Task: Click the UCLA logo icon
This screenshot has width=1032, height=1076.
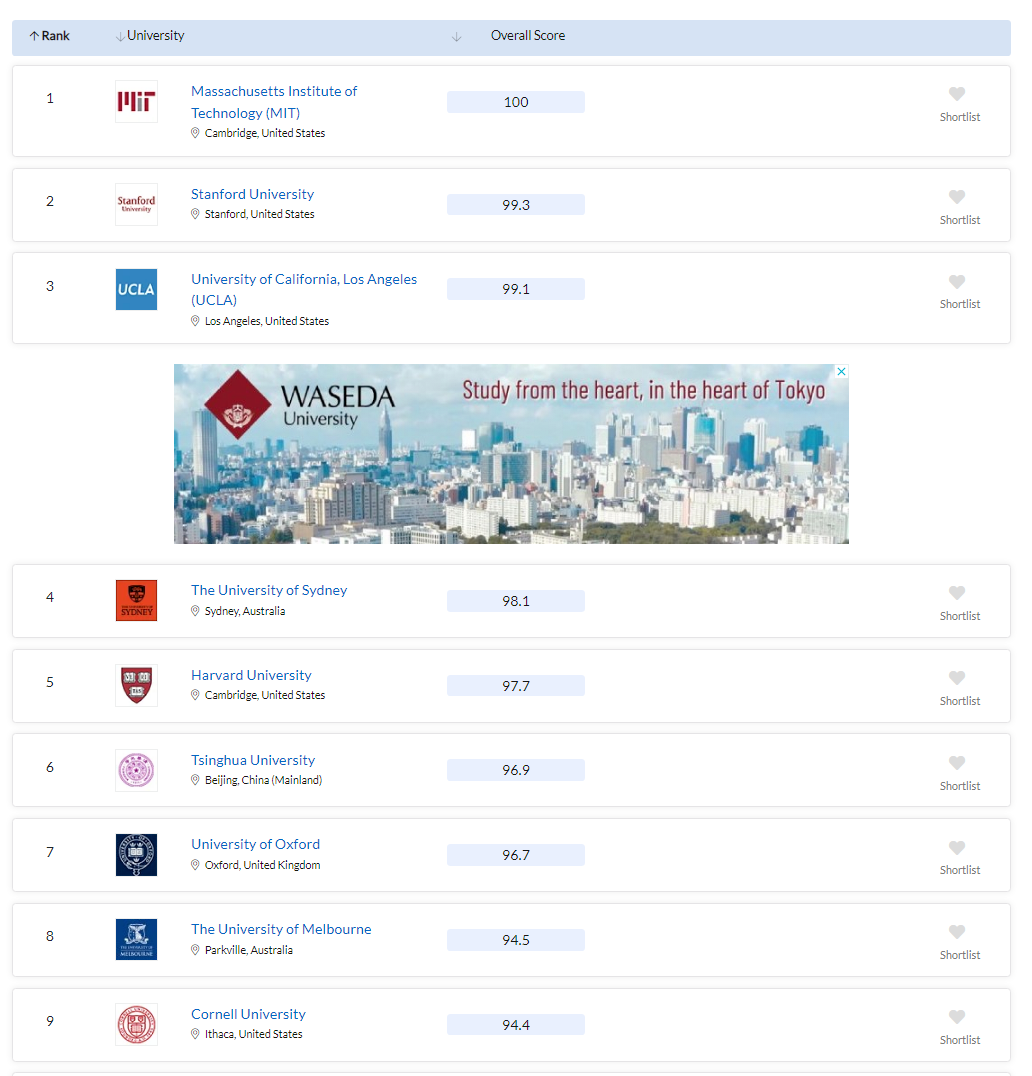Action: 136,289
